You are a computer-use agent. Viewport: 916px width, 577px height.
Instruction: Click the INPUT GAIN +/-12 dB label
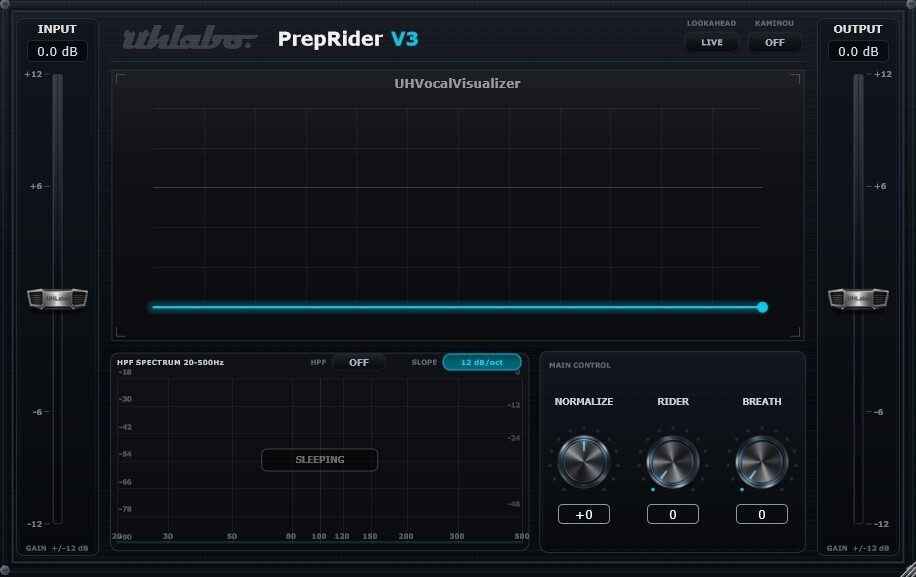[57, 548]
